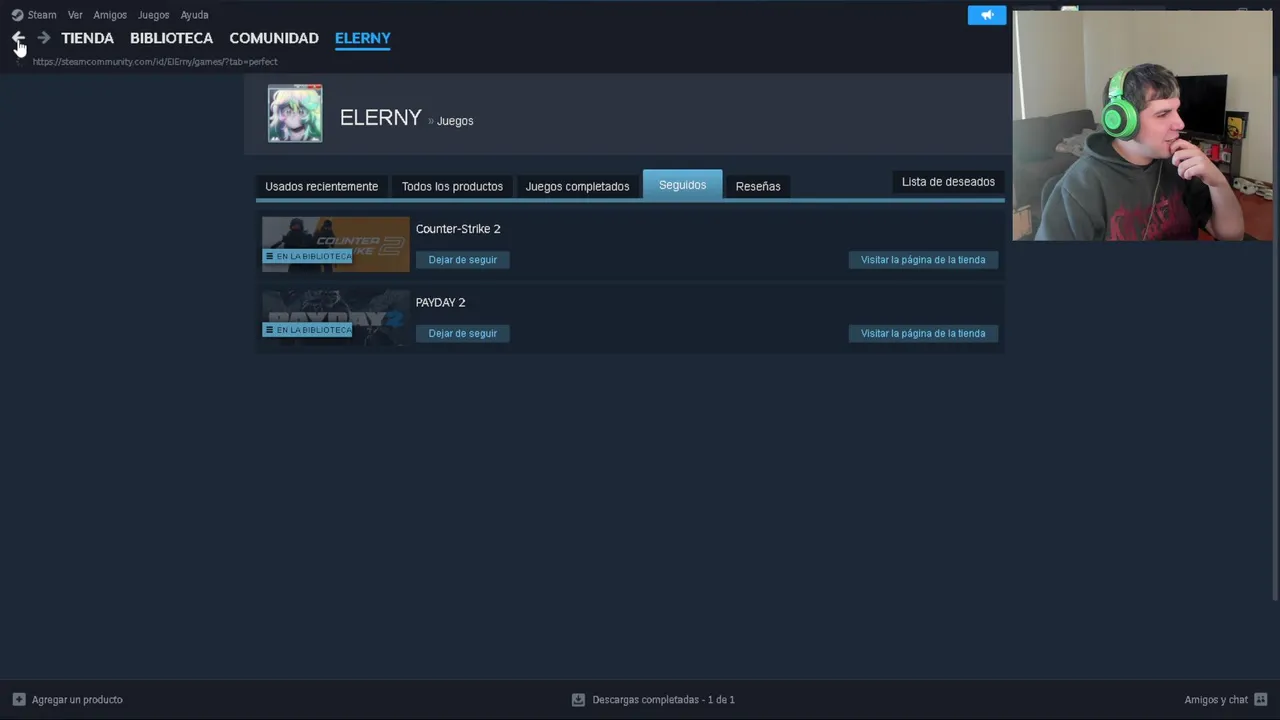Click the page URL text

(x=155, y=62)
